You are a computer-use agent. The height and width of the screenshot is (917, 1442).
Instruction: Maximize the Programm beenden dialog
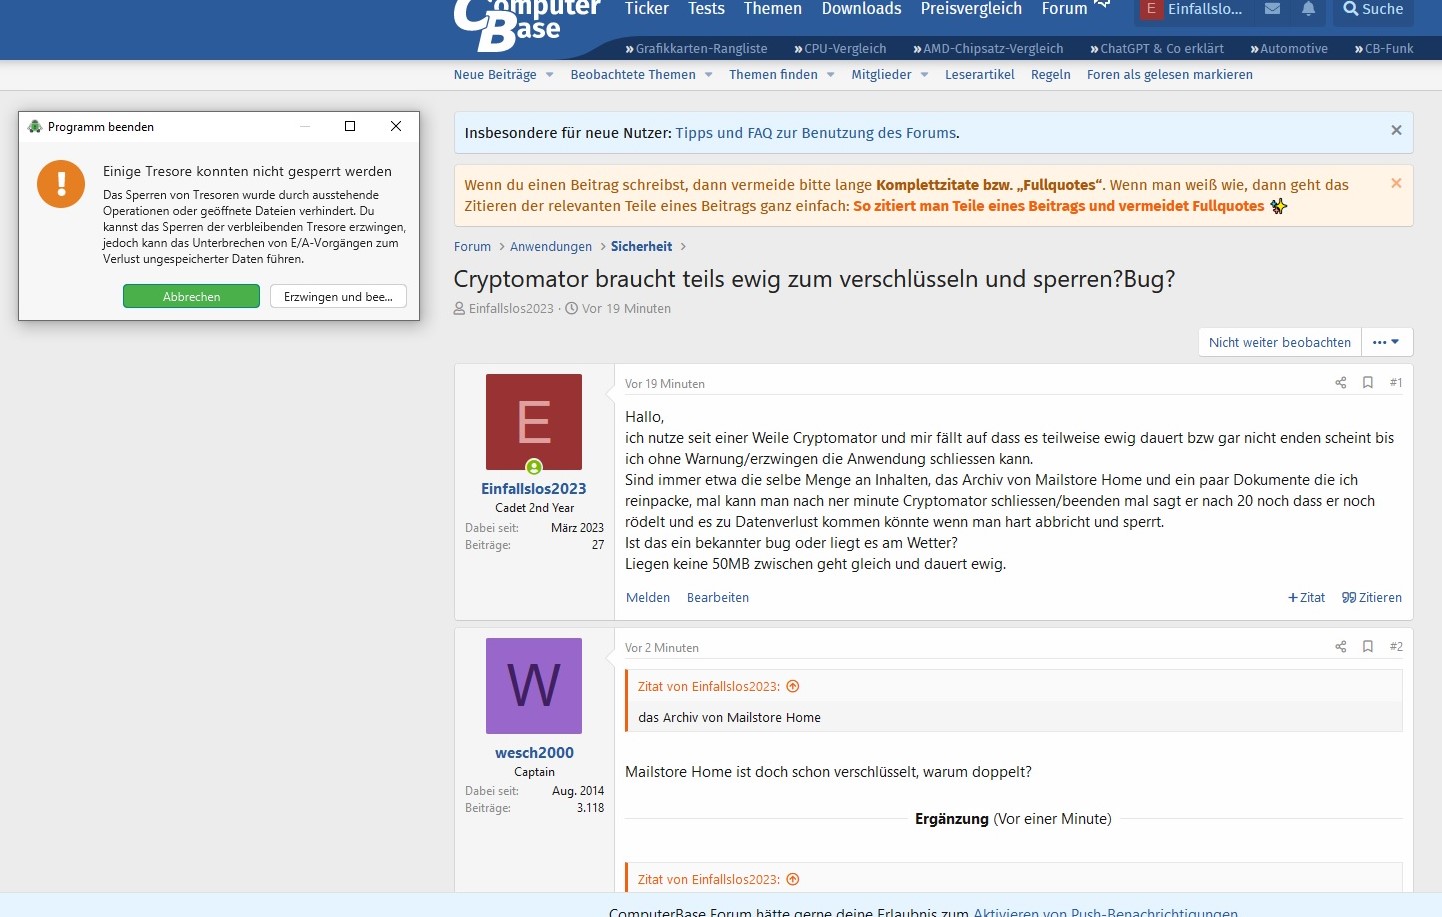tap(350, 126)
